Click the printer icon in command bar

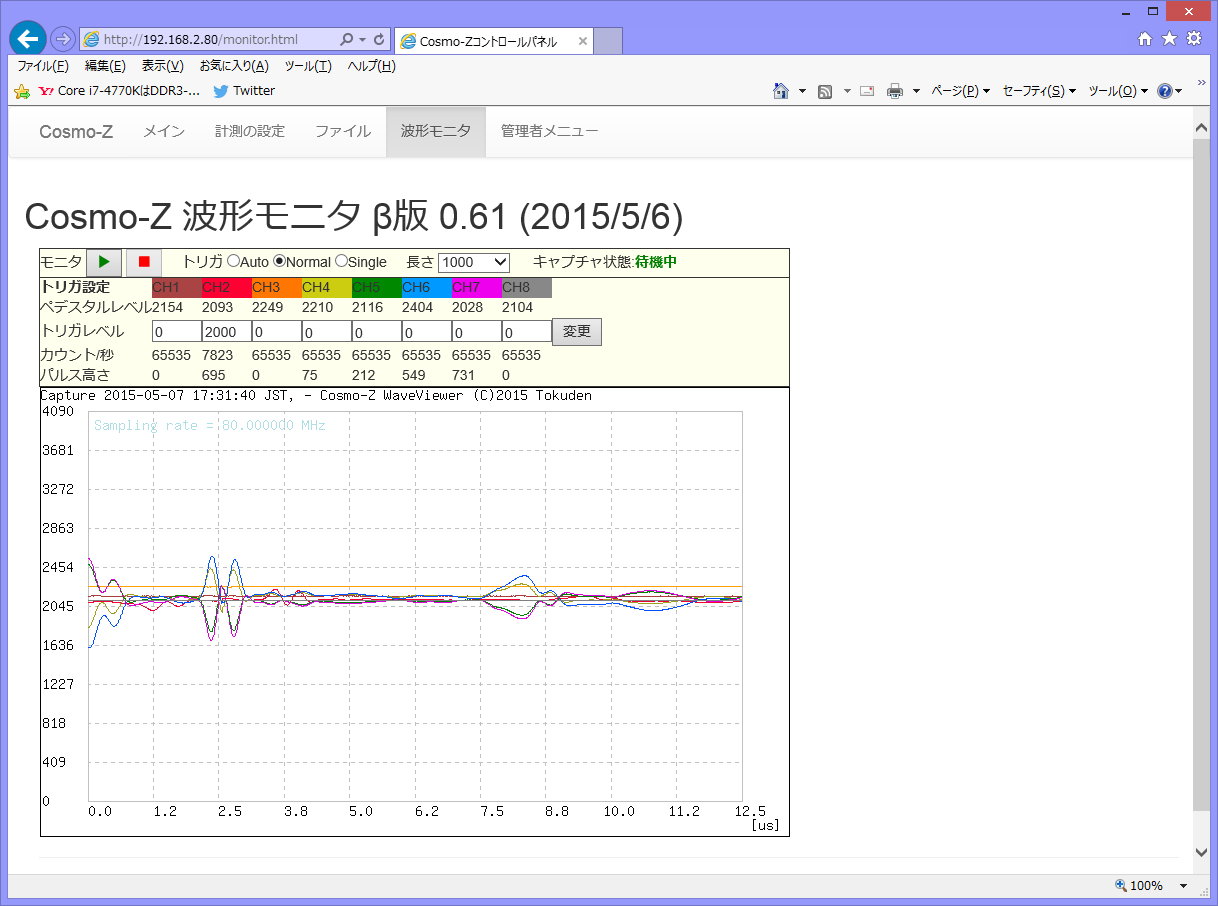click(894, 91)
